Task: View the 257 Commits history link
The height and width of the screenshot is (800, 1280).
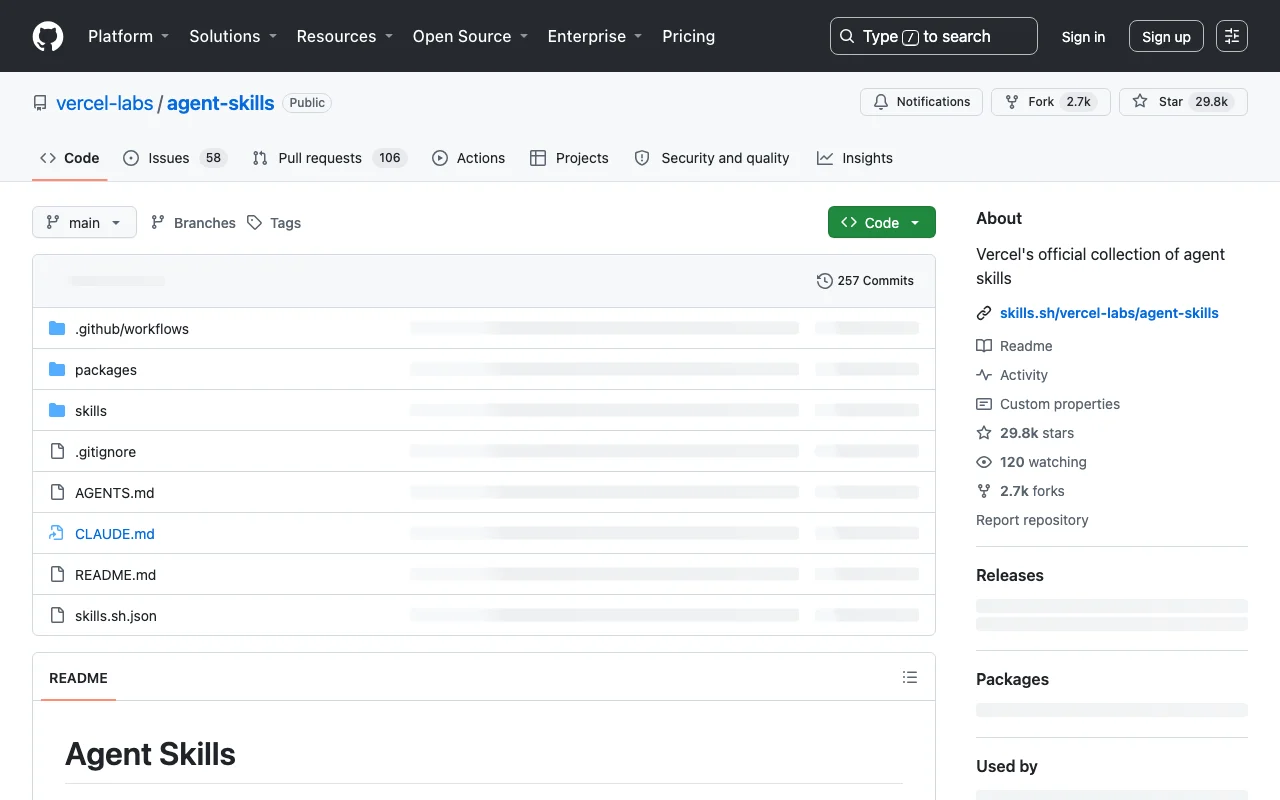Action: coord(865,281)
